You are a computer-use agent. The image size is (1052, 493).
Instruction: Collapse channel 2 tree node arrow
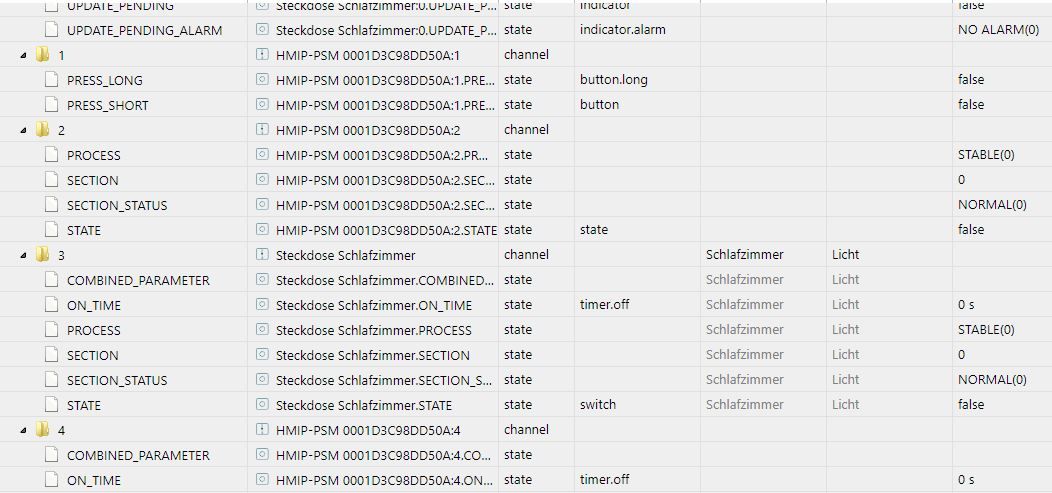point(24,130)
